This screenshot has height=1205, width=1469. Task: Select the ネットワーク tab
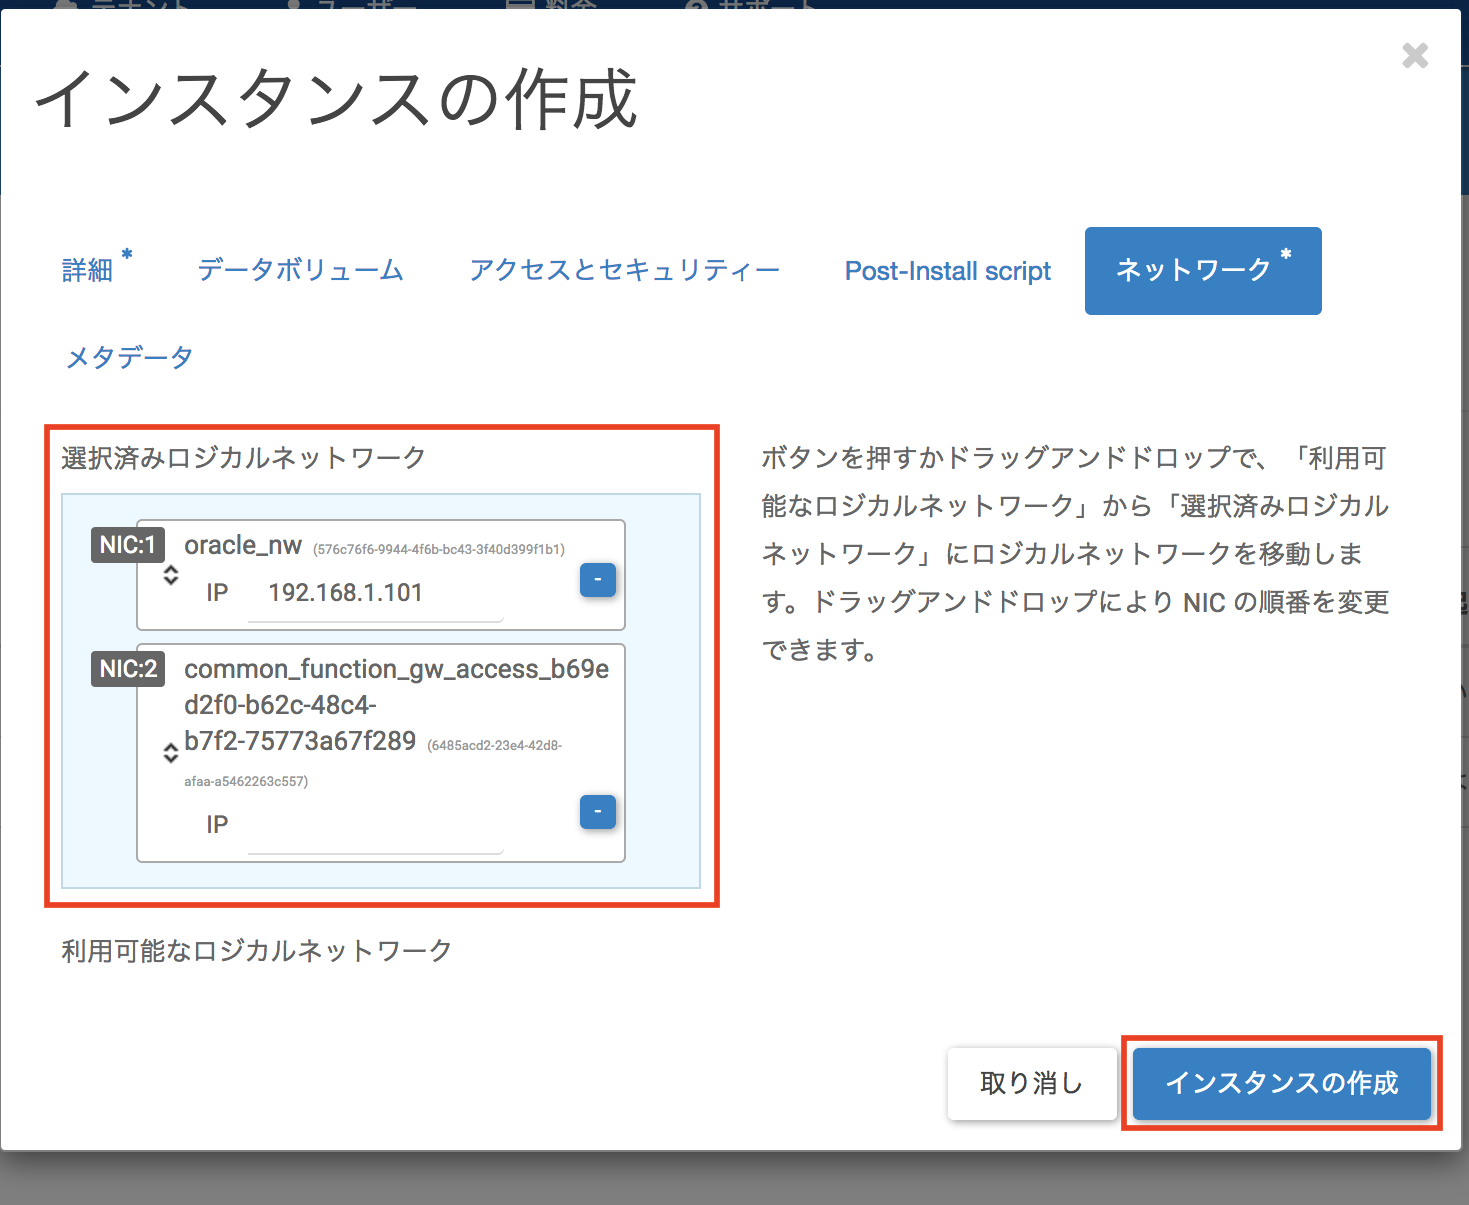[1202, 271]
